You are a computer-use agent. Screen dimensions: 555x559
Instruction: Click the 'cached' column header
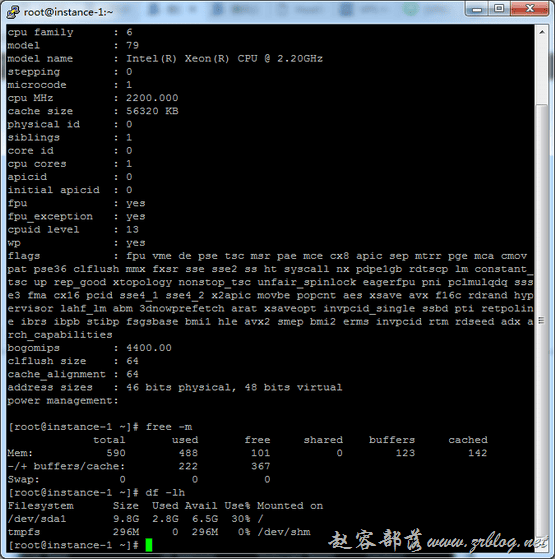[x=468, y=440]
